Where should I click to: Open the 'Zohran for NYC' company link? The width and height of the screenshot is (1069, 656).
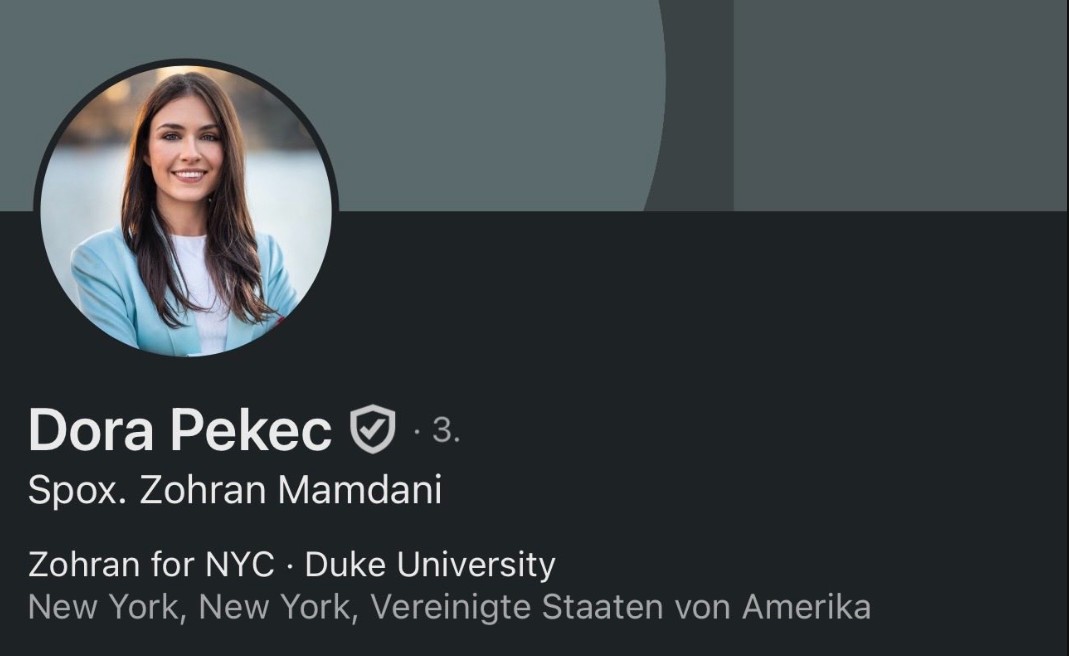tap(151, 565)
